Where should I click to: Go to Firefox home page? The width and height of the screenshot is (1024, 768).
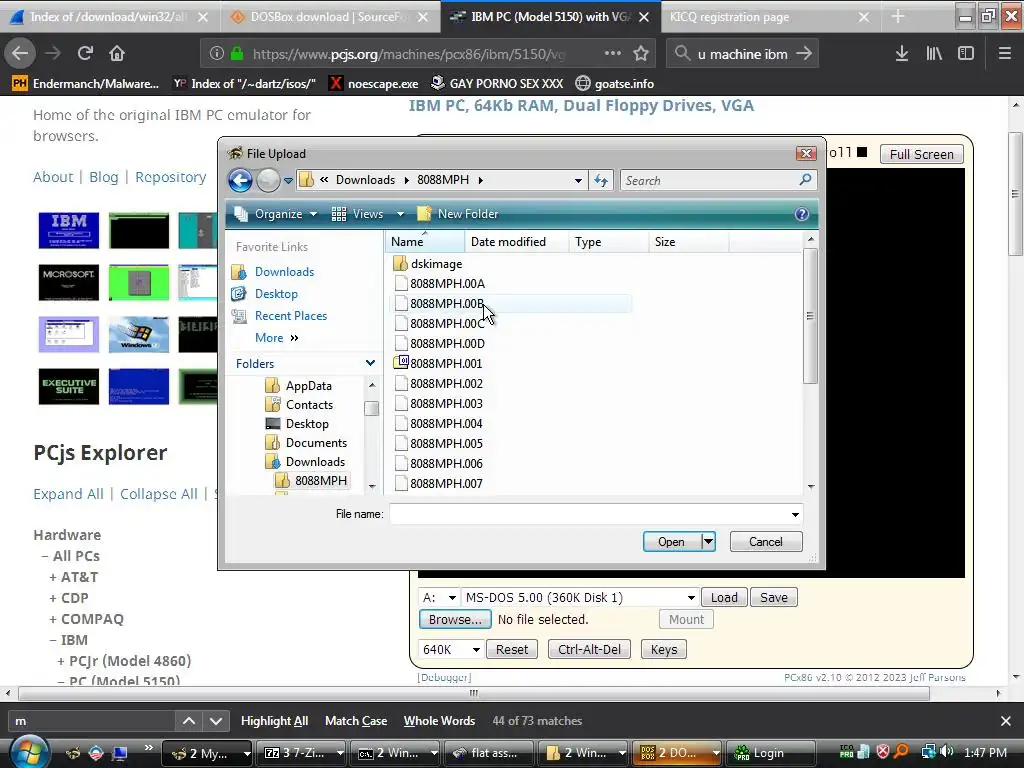(117, 54)
